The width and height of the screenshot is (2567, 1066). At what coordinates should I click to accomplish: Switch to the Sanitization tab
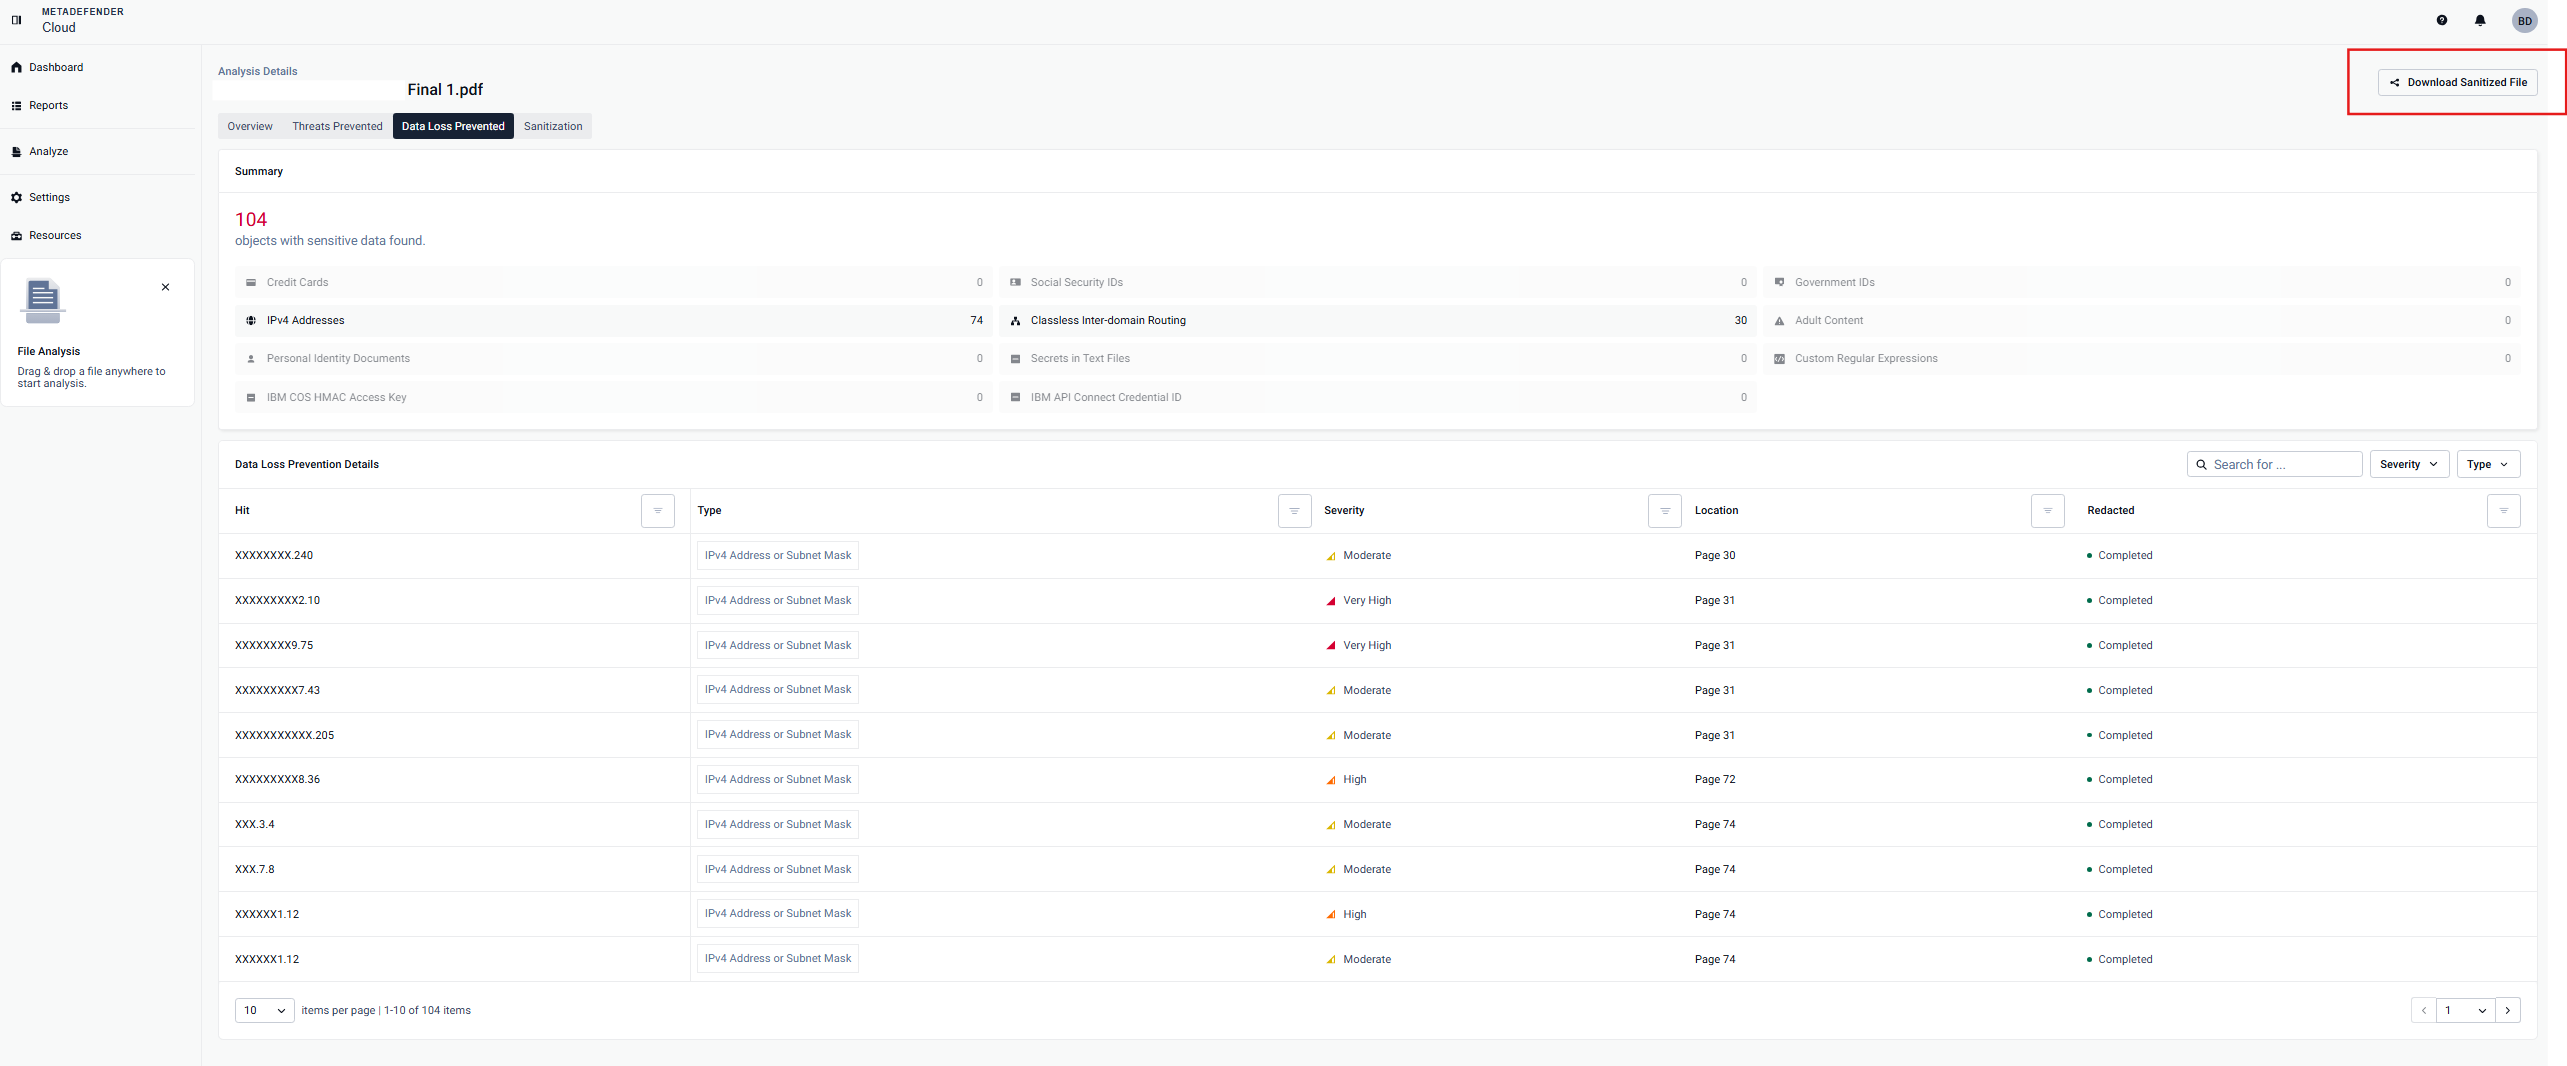pos(553,126)
